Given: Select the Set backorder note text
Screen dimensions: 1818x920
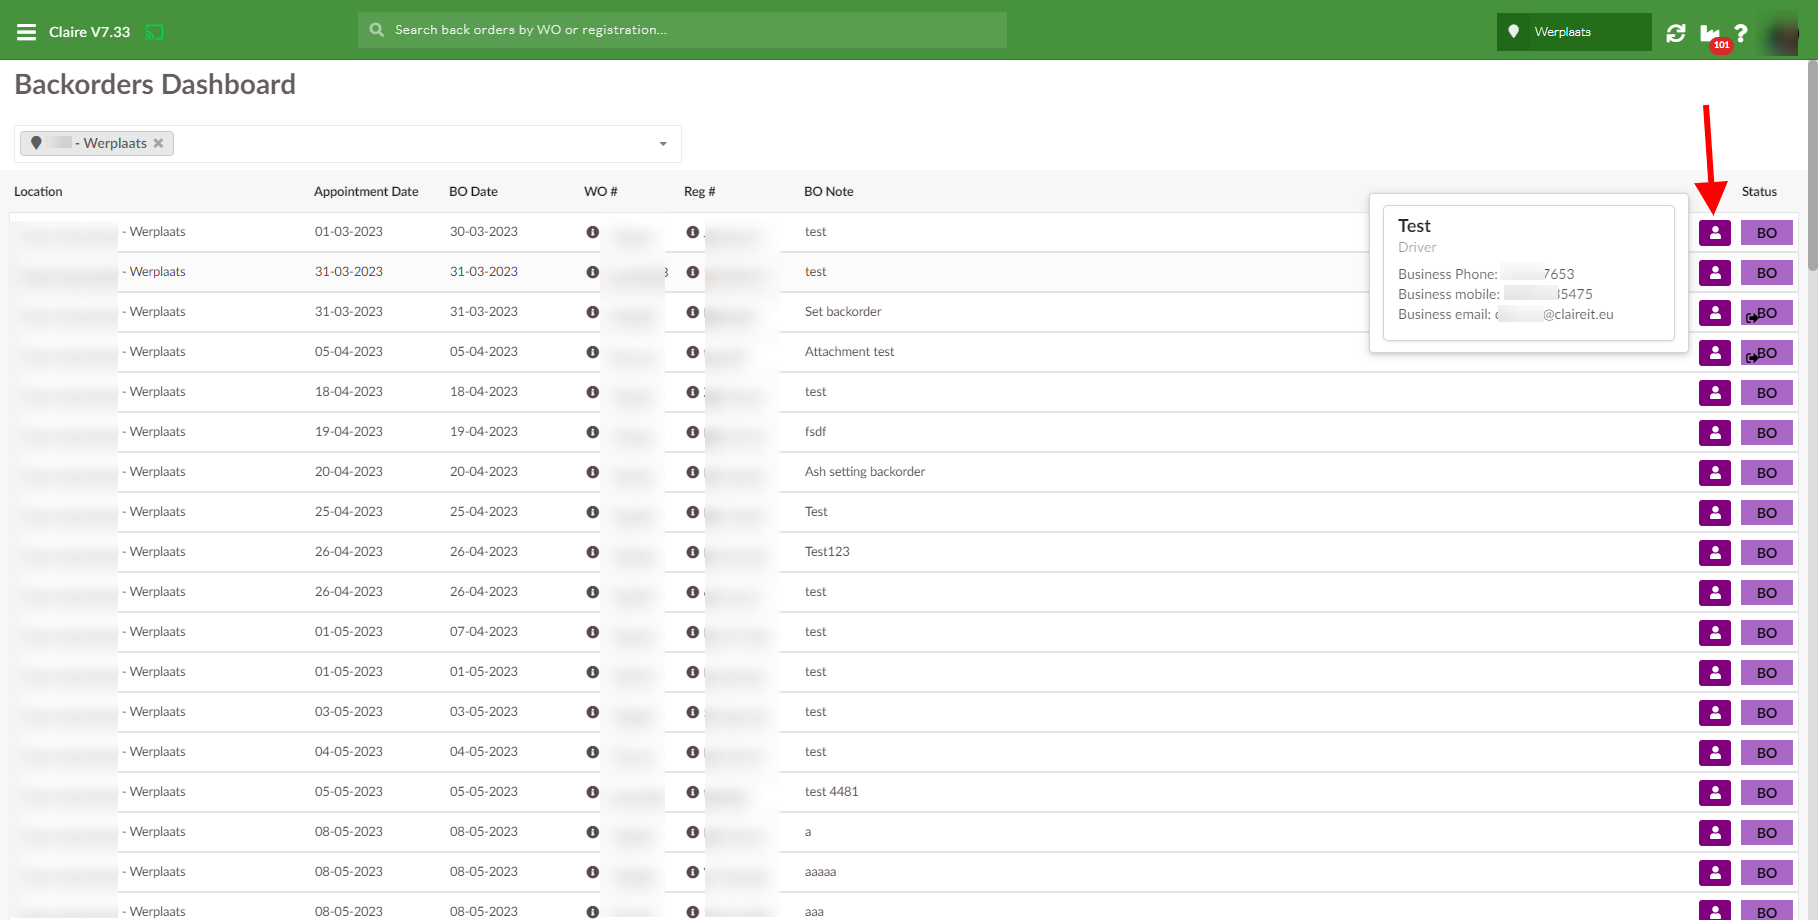Looking at the screenshot, I should point(843,312).
